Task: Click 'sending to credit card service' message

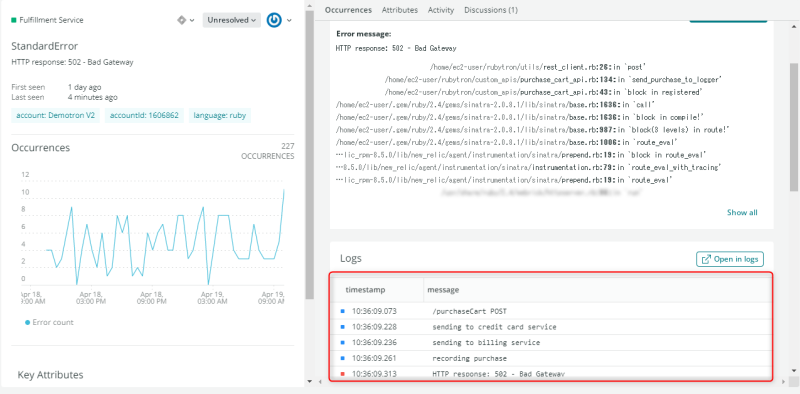Action: pos(494,327)
